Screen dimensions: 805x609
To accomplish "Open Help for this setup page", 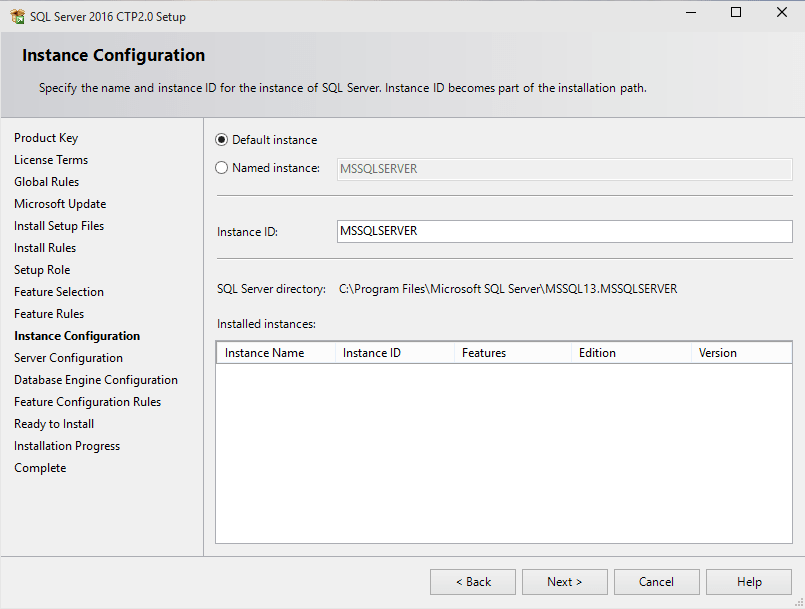I will pos(749,582).
